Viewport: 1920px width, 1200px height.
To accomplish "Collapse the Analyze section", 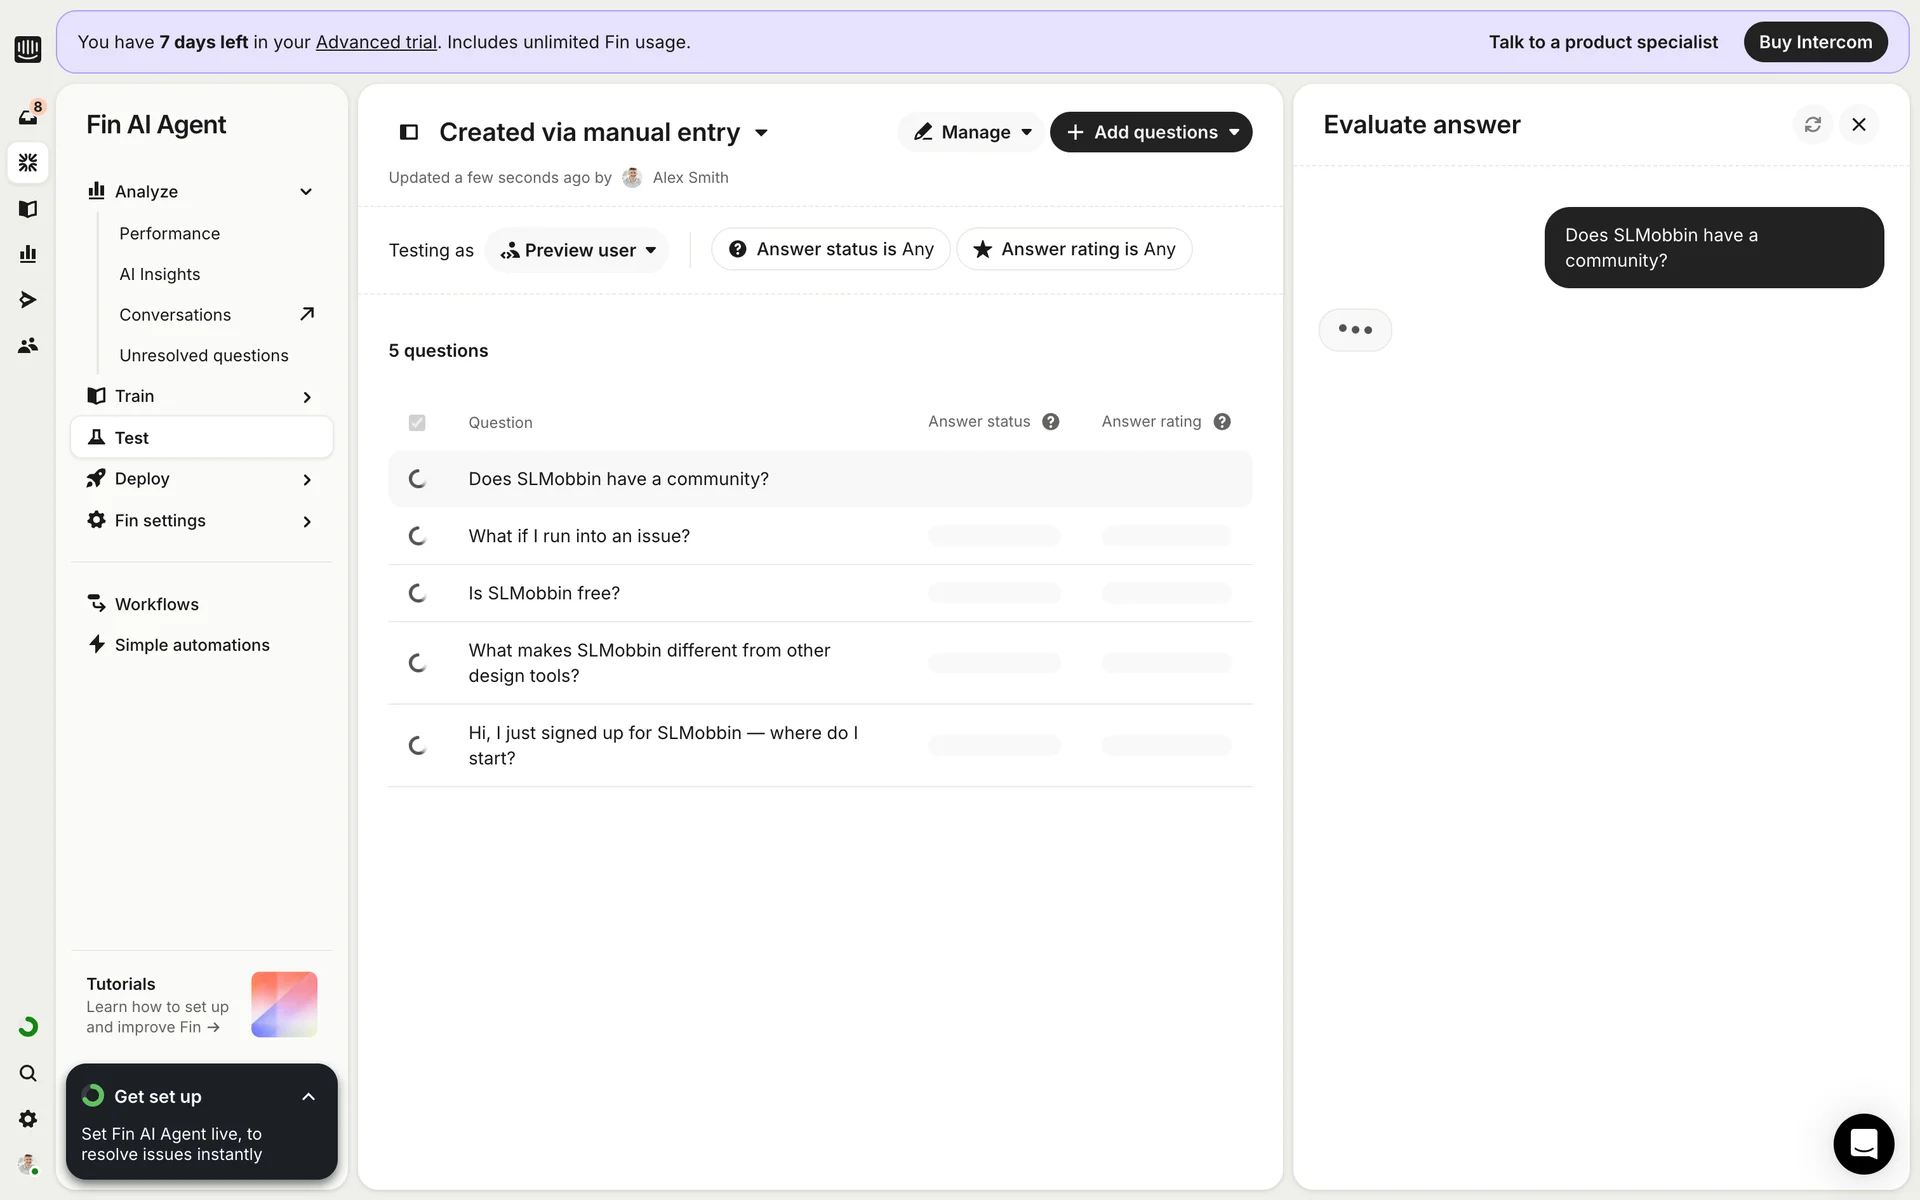I will click(306, 192).
